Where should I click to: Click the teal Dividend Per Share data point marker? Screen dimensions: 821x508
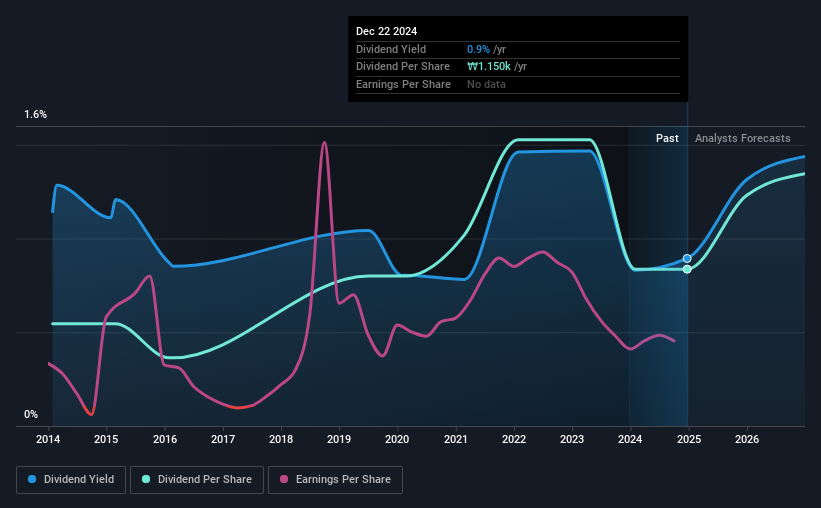pos(687,269)
